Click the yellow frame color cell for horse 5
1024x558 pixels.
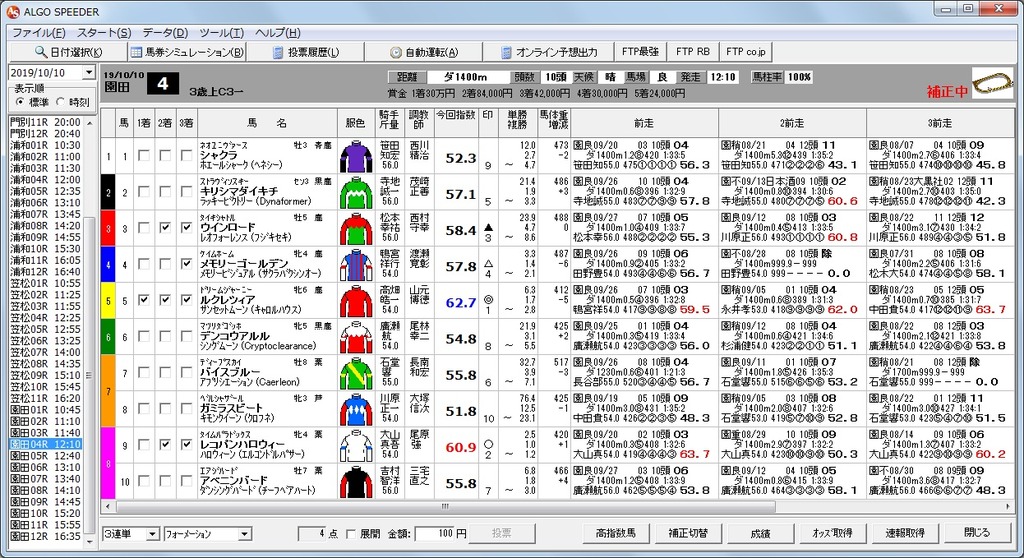click(108, 301)
